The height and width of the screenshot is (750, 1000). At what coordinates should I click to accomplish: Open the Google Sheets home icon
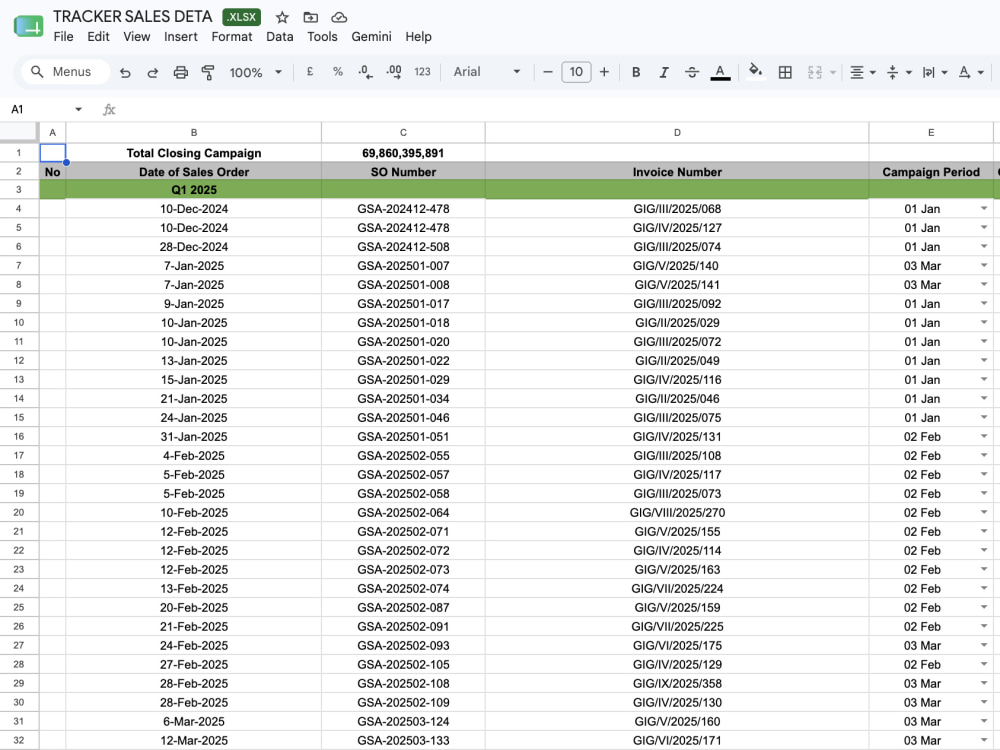(x=29, y=26)
